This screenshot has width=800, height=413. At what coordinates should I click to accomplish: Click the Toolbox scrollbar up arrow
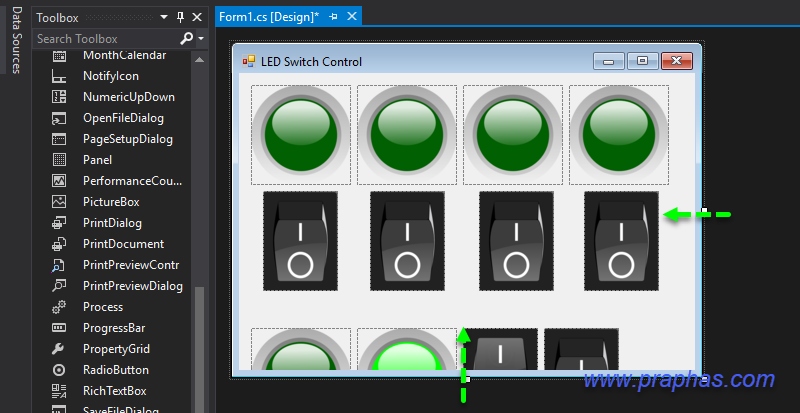pos(199,60)
